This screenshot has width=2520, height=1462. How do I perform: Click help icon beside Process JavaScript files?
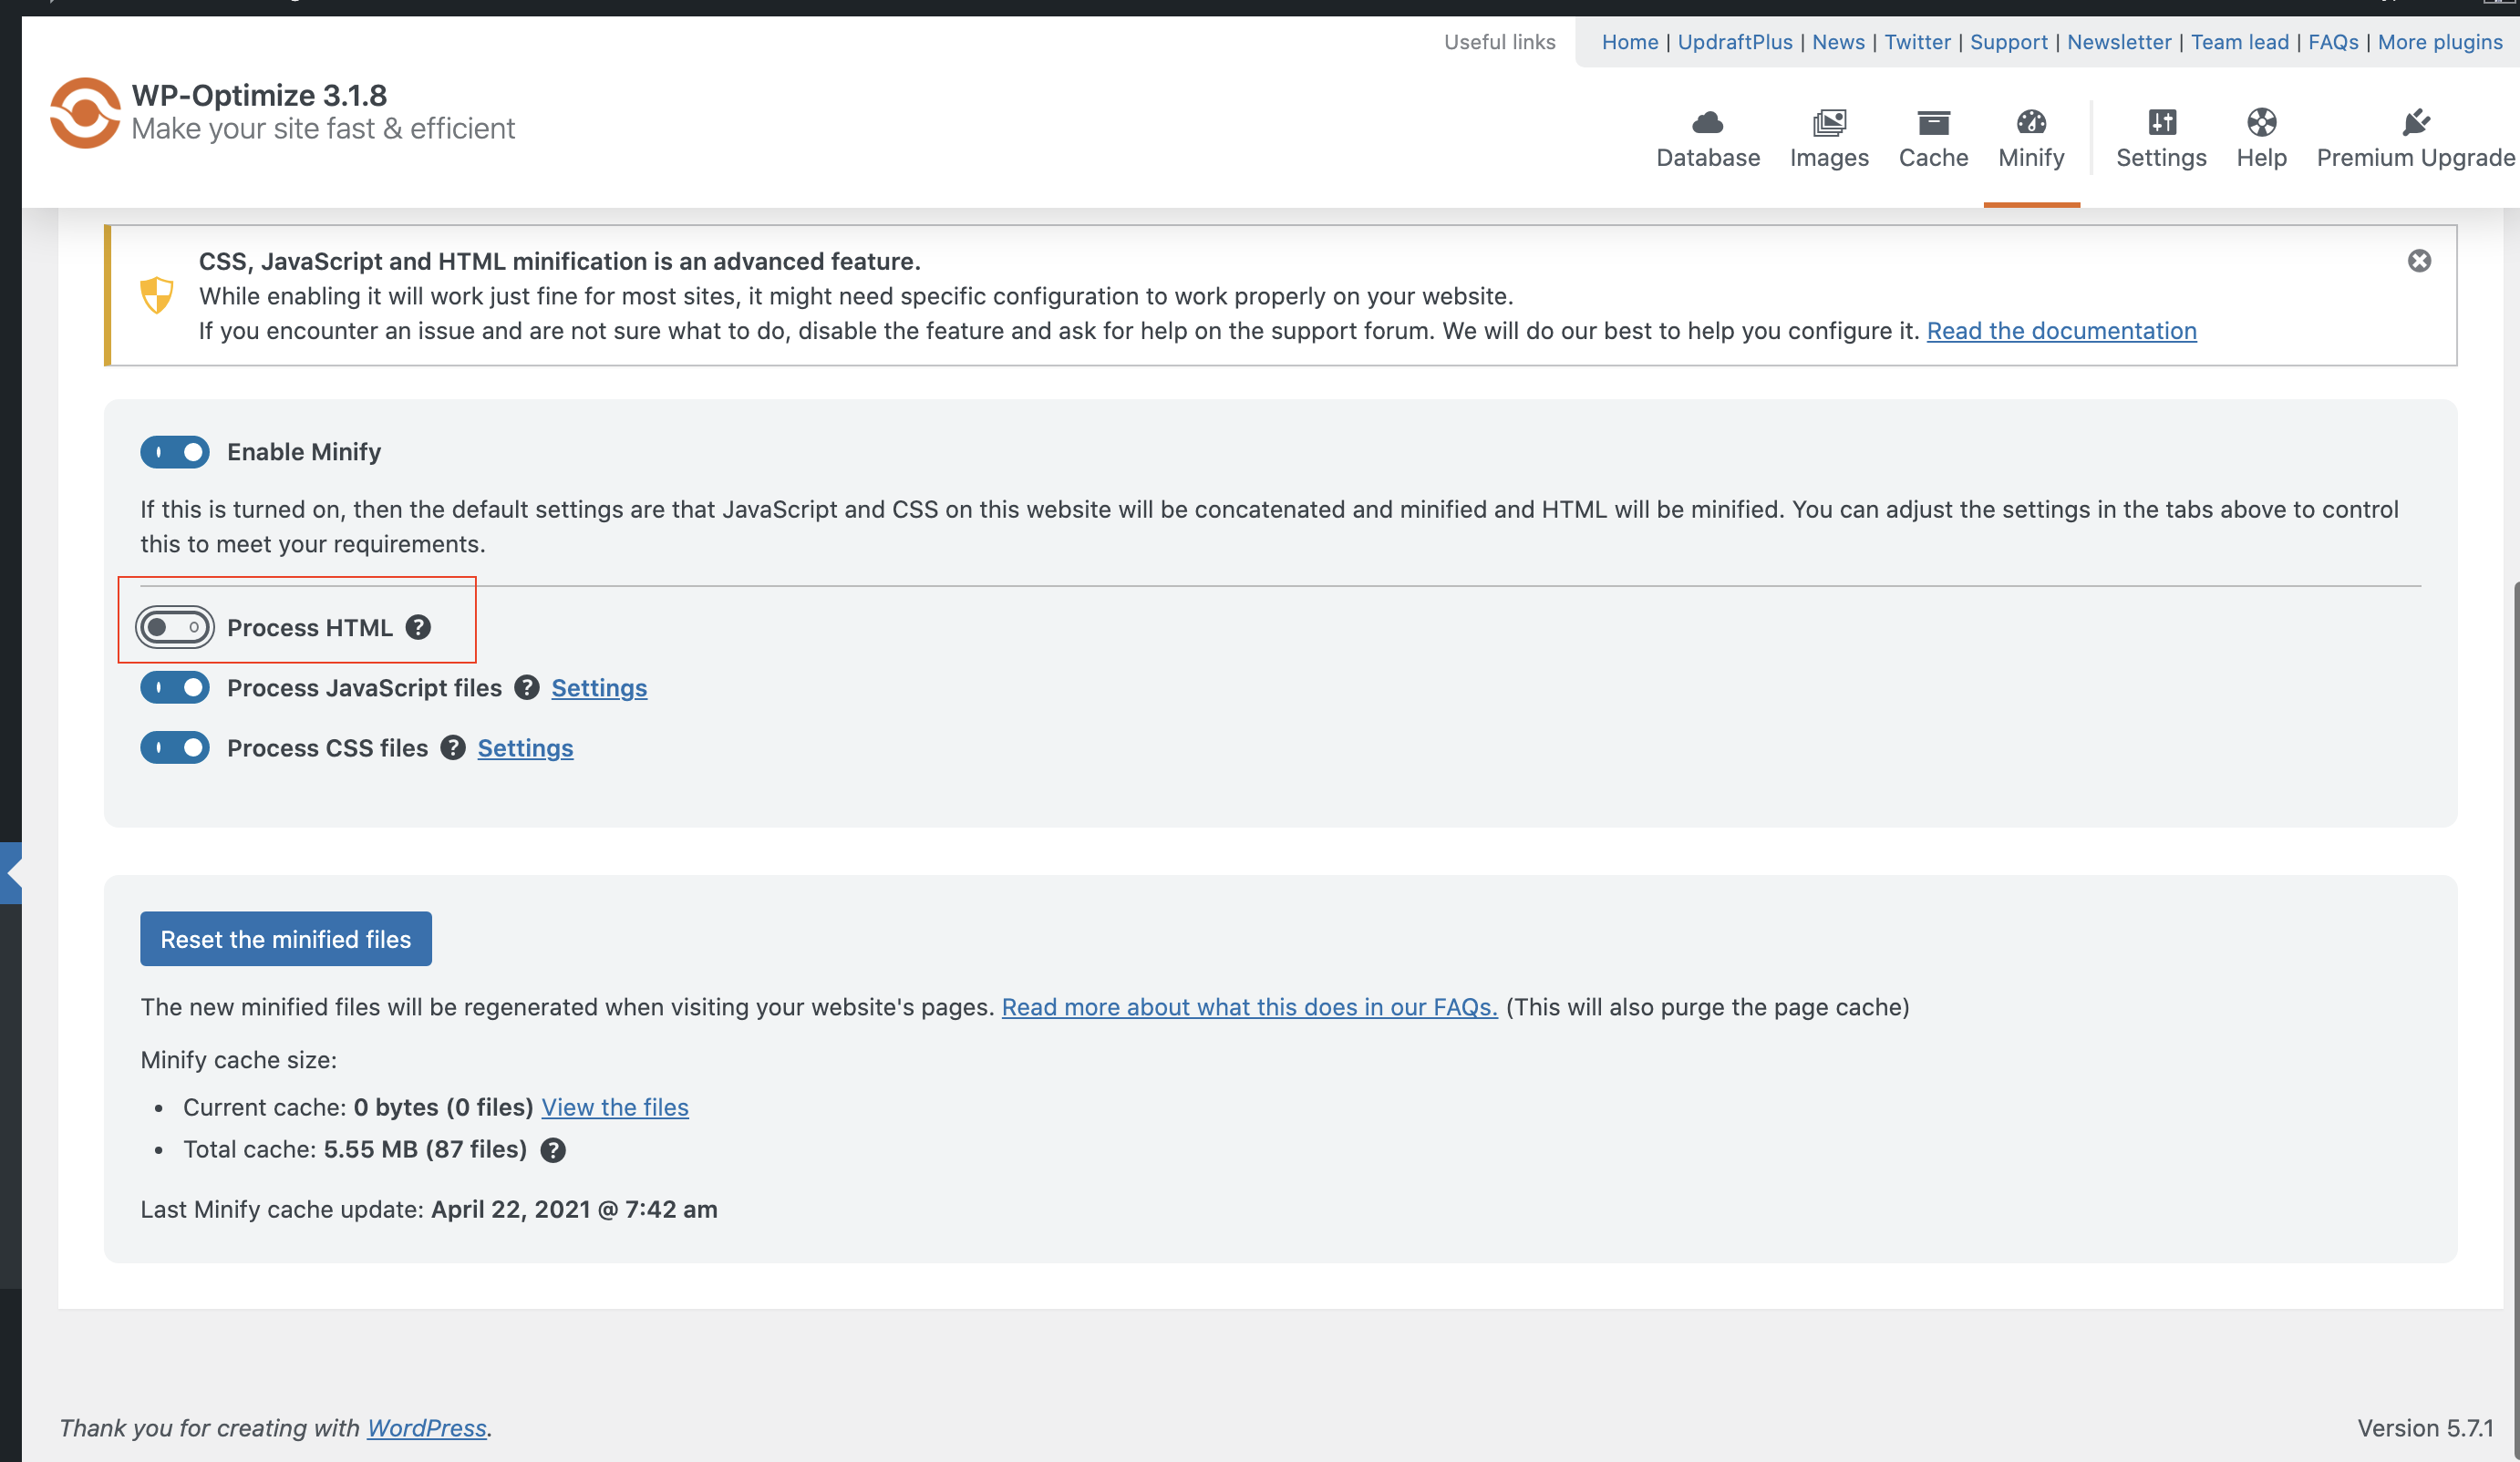527,688
